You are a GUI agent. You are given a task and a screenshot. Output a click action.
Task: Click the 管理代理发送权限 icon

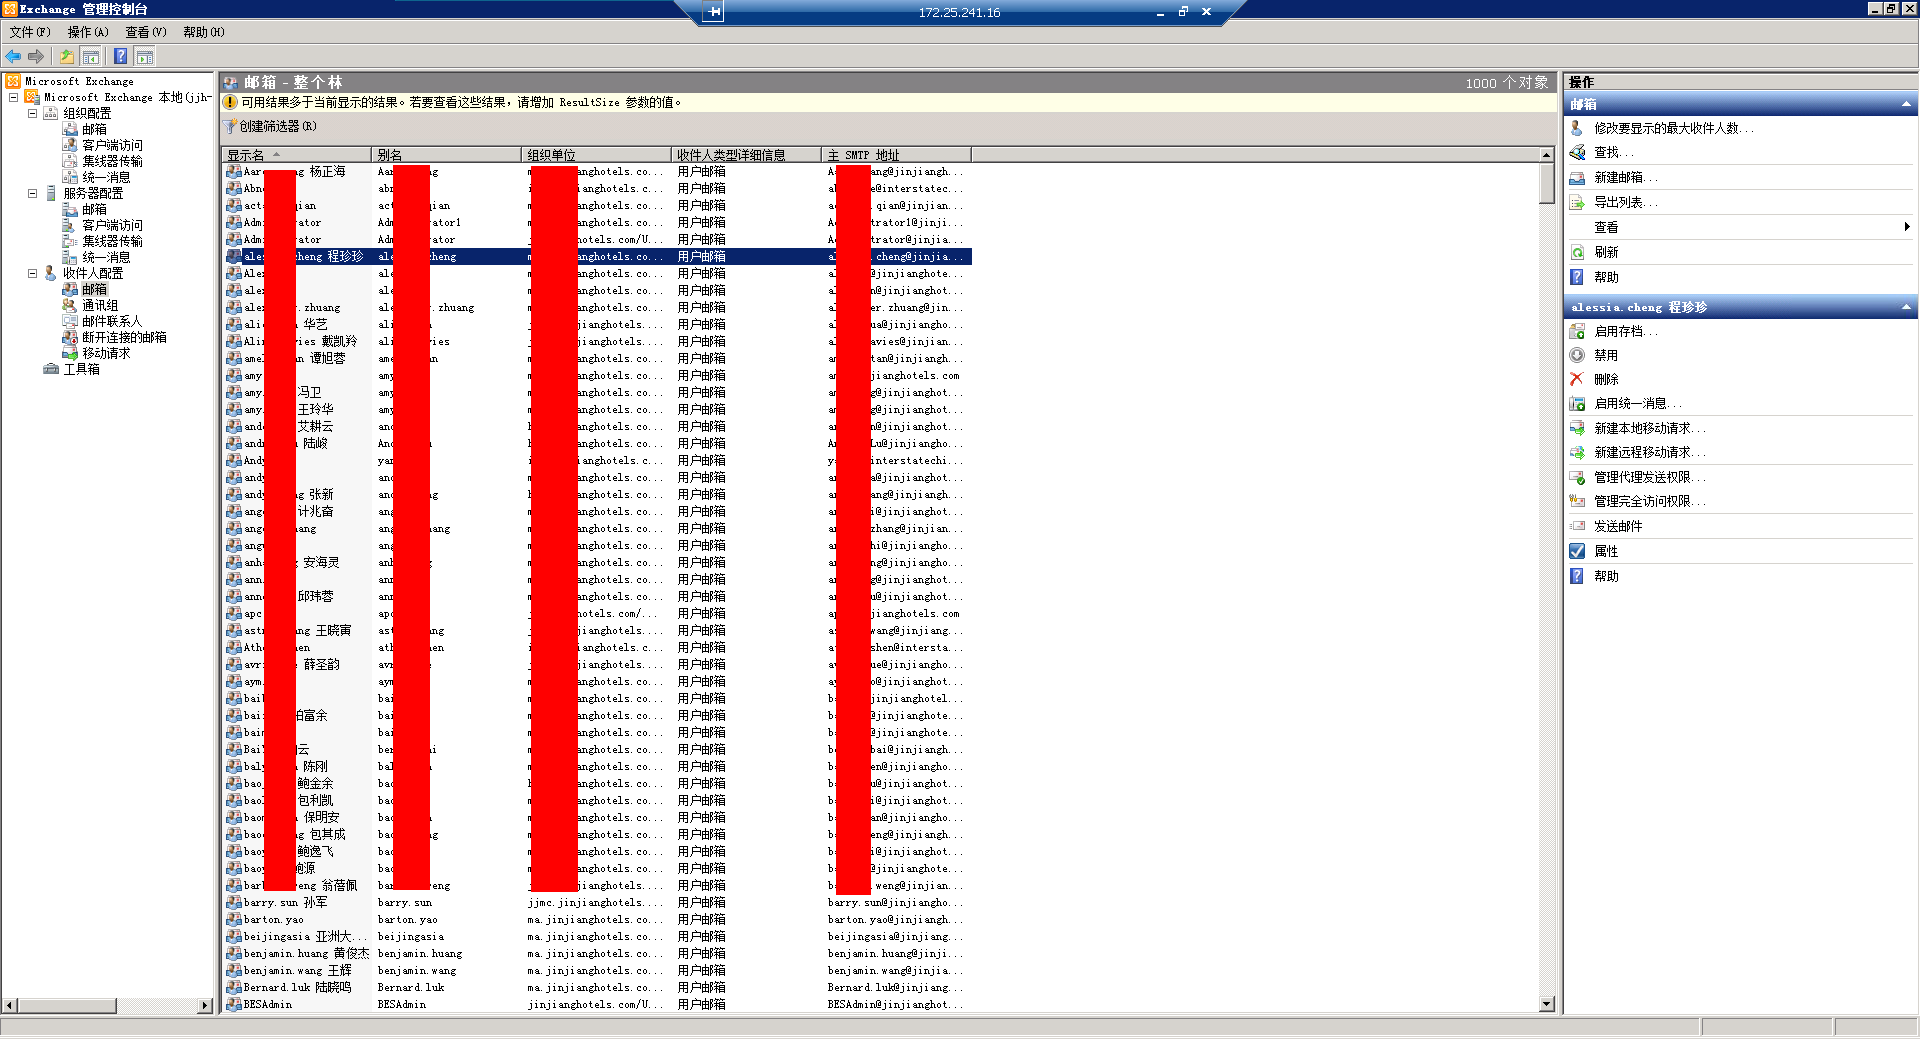[1577, 477]
